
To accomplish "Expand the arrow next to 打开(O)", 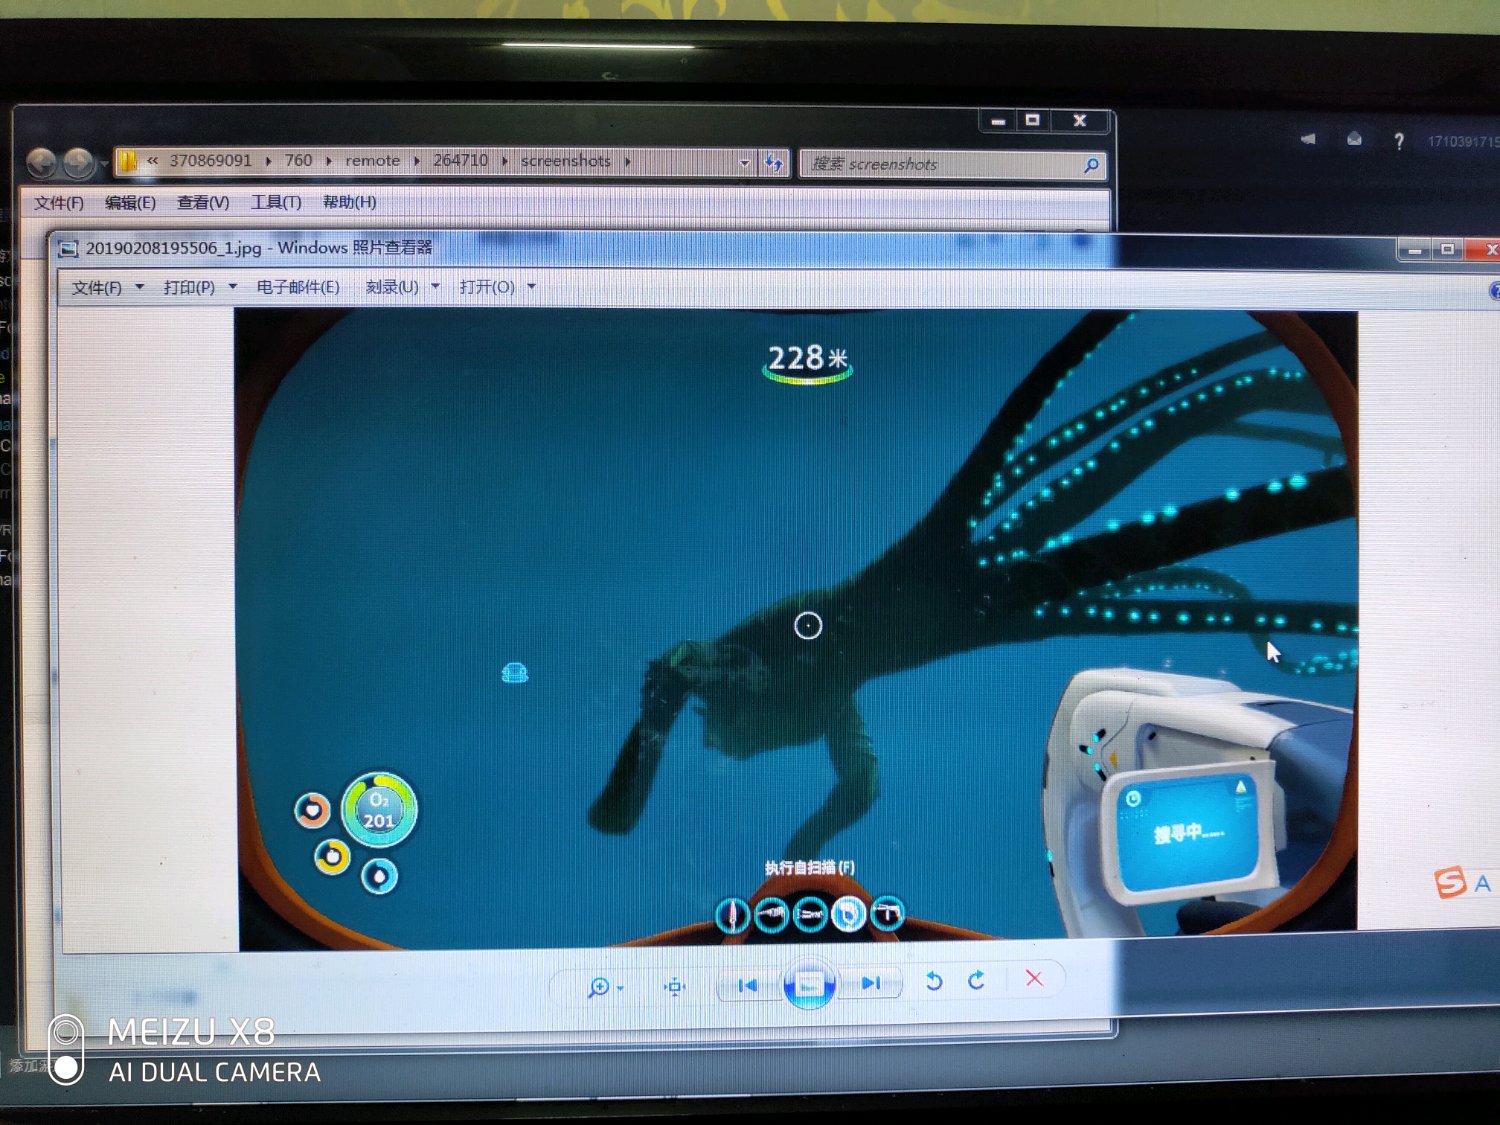I will [x=532, y=286].
